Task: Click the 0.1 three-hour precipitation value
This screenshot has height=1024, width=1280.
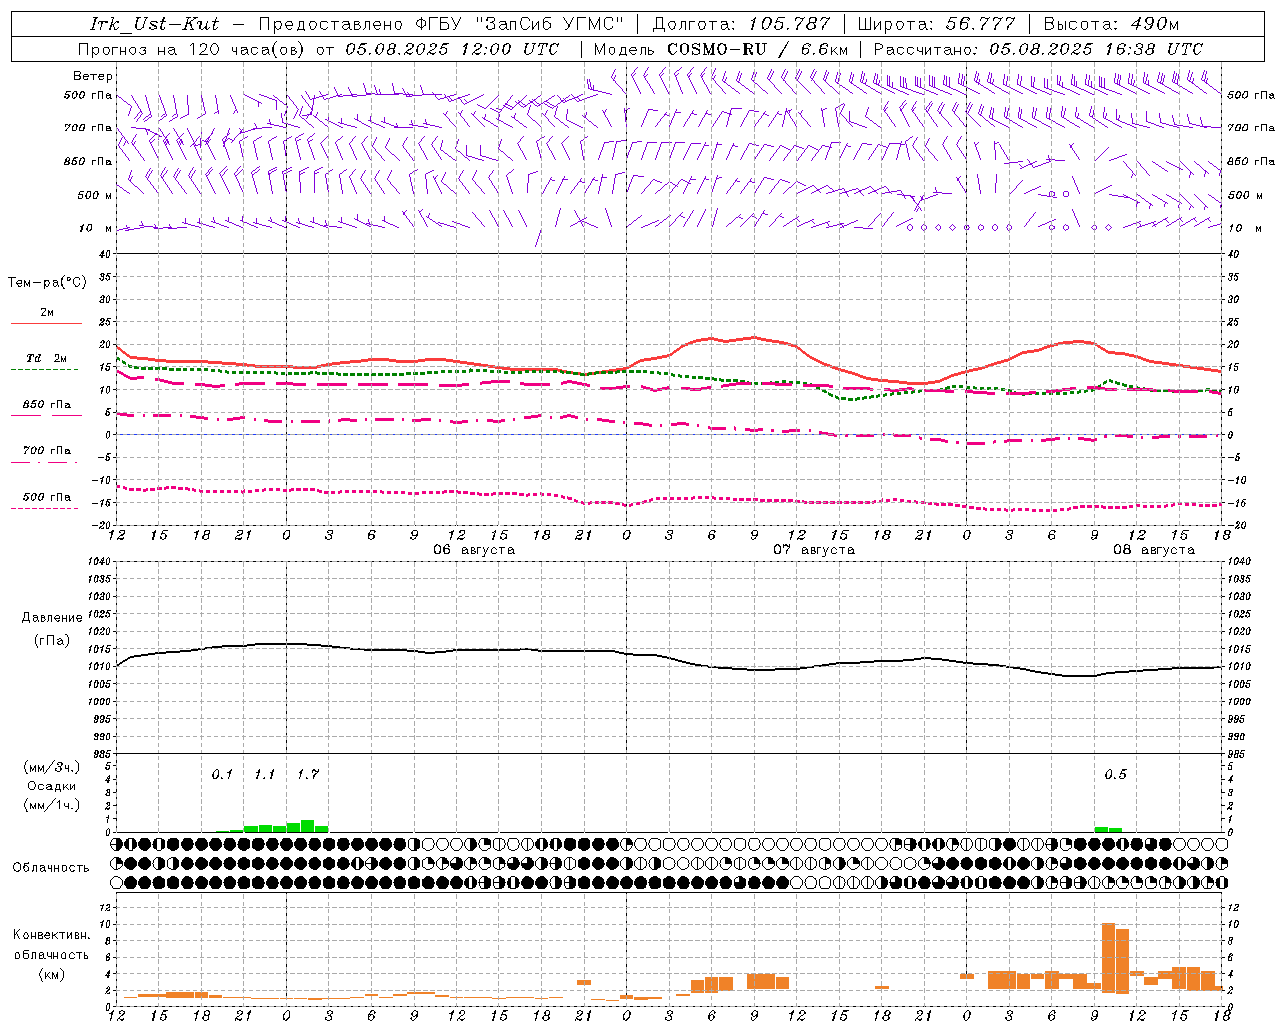Action: 222,775
